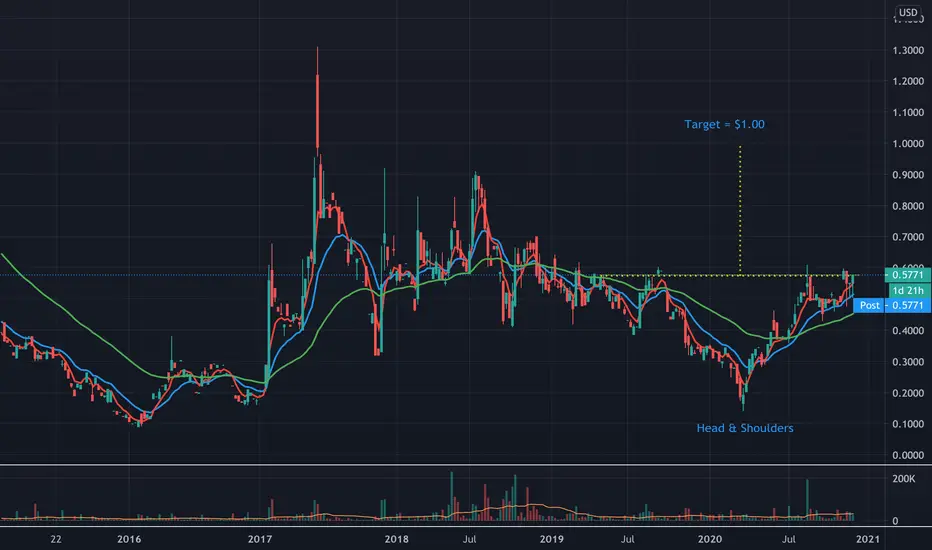This screenshot has height=550, width=932.
Task: Click the 1.2000 price axis label
Action: point(908,81)
